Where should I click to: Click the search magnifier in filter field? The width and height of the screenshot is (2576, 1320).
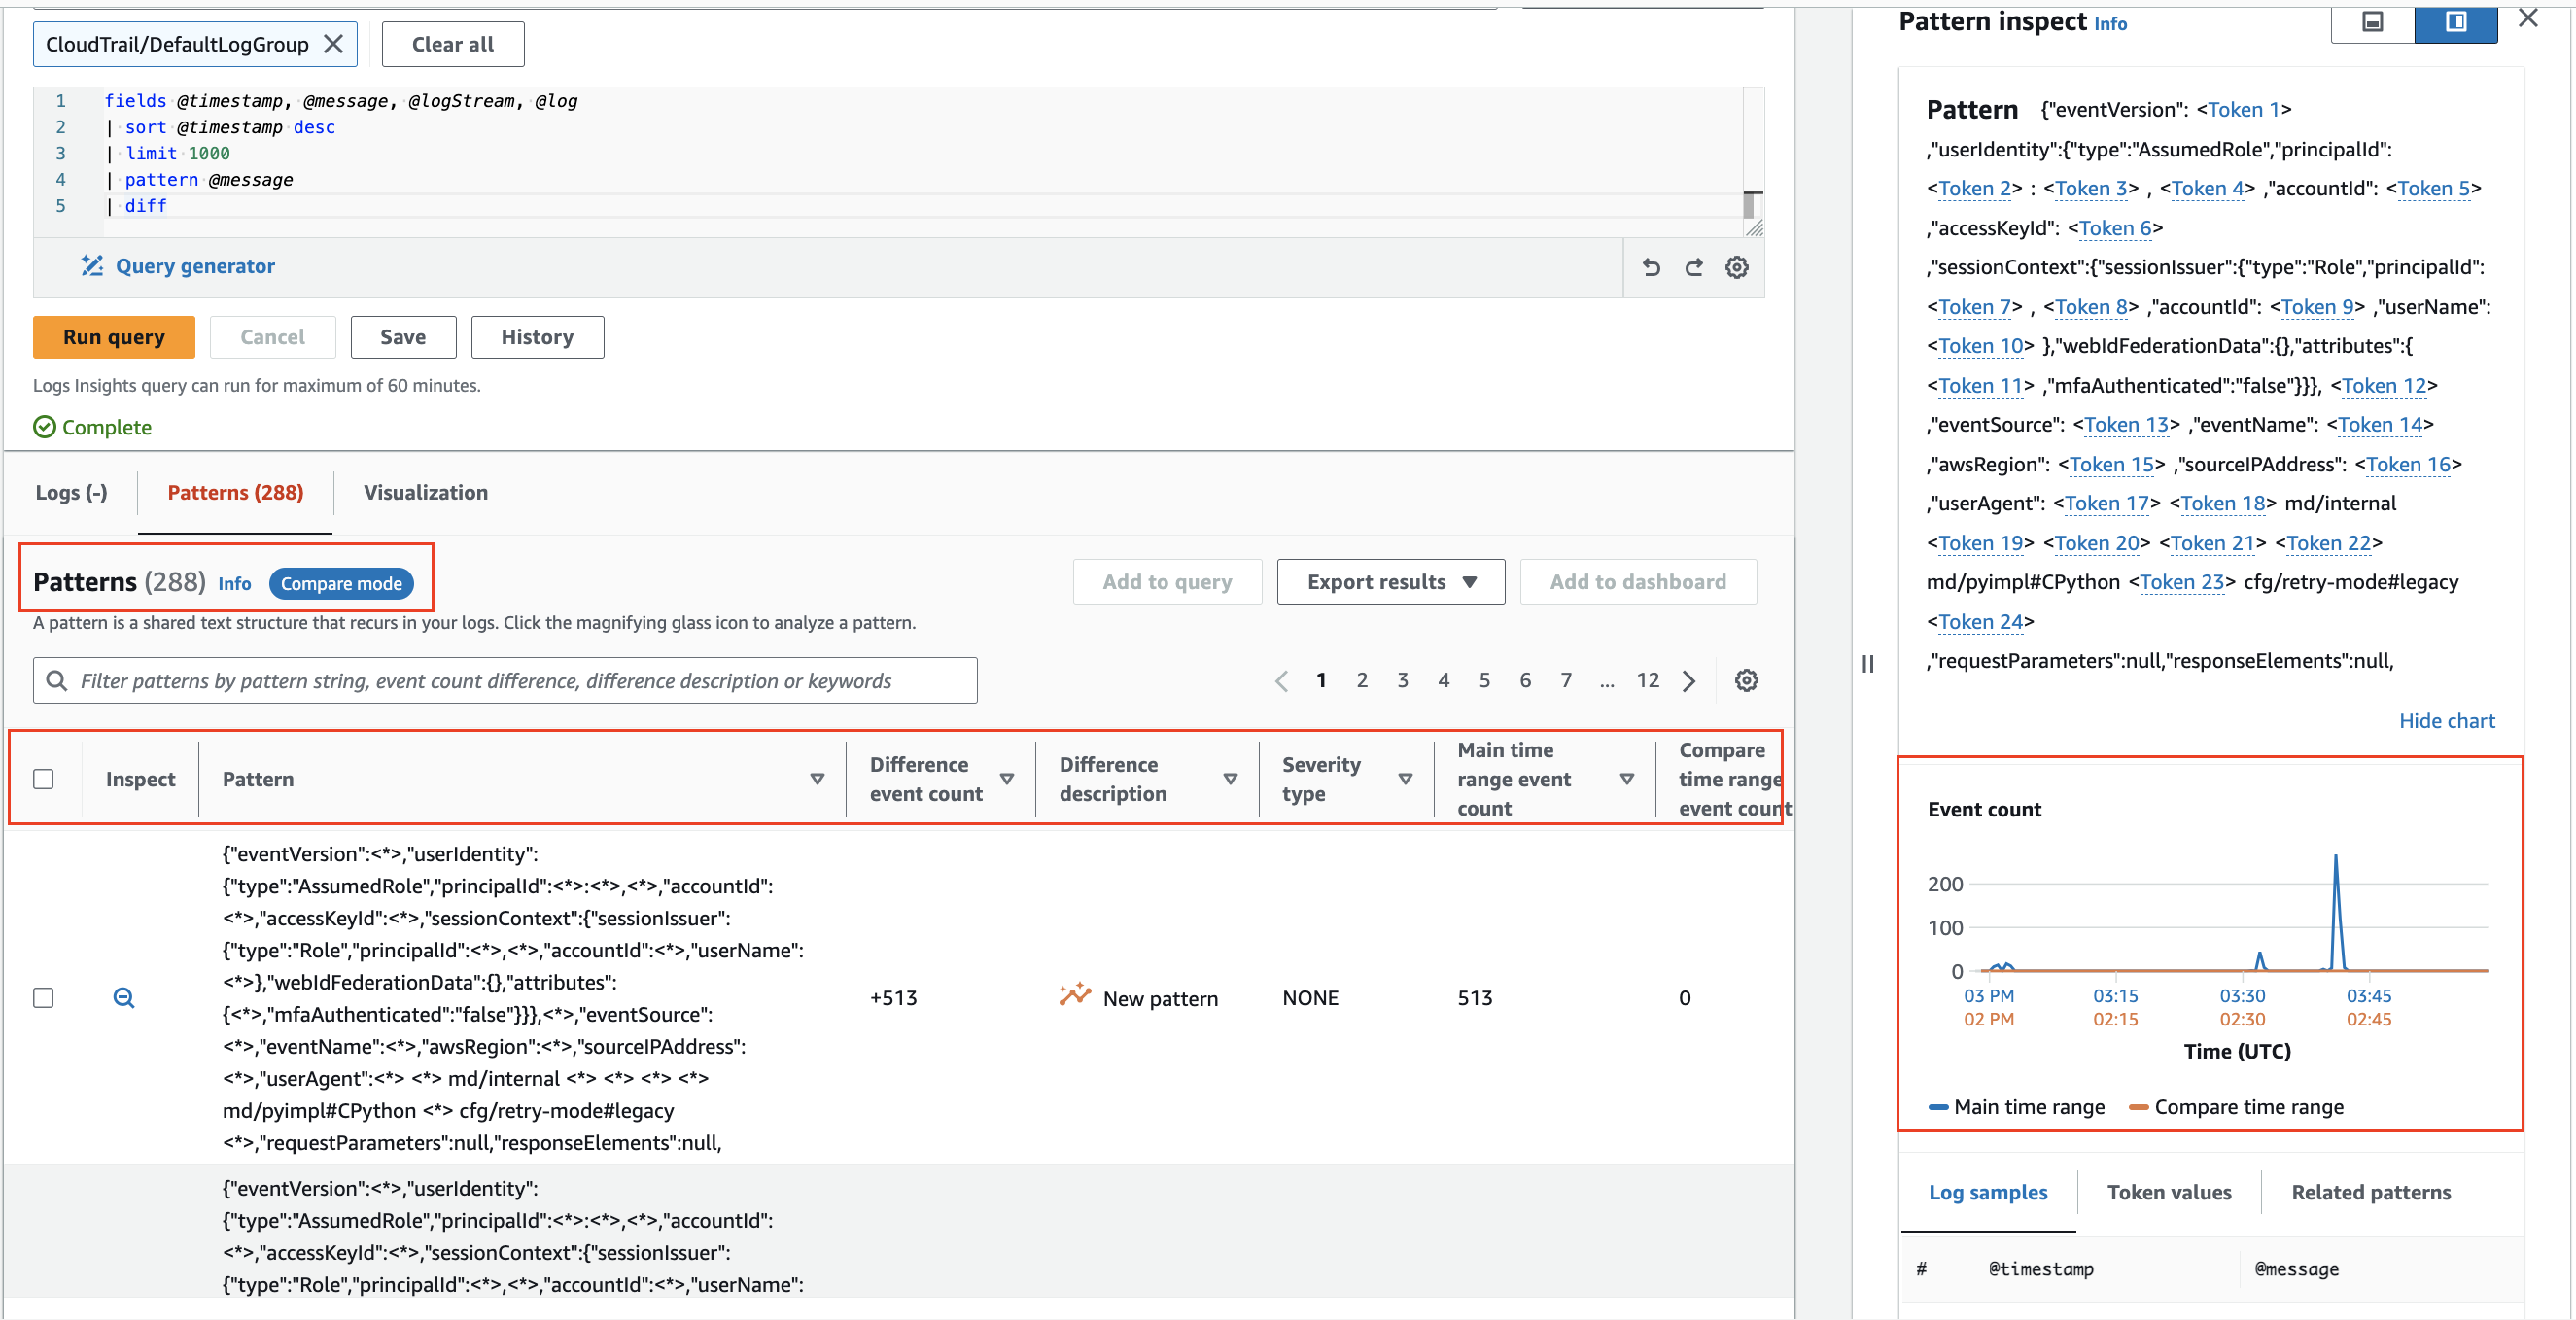pyautogui.click(x=56, y=680)
